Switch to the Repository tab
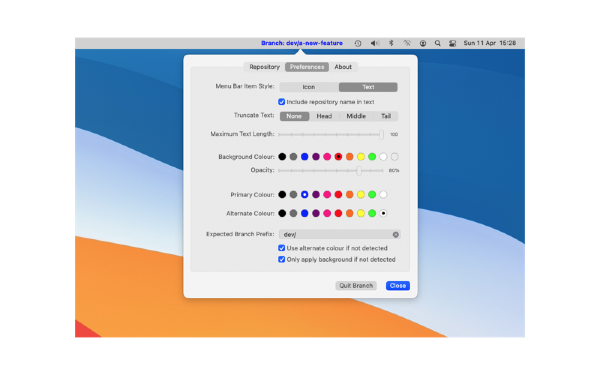 click(264, 67)
